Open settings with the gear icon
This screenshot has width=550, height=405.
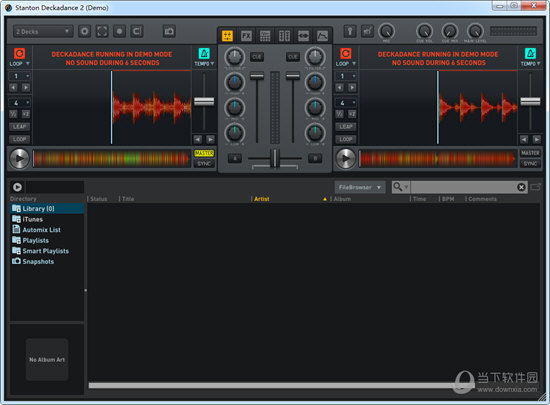(x=84, y=32)
